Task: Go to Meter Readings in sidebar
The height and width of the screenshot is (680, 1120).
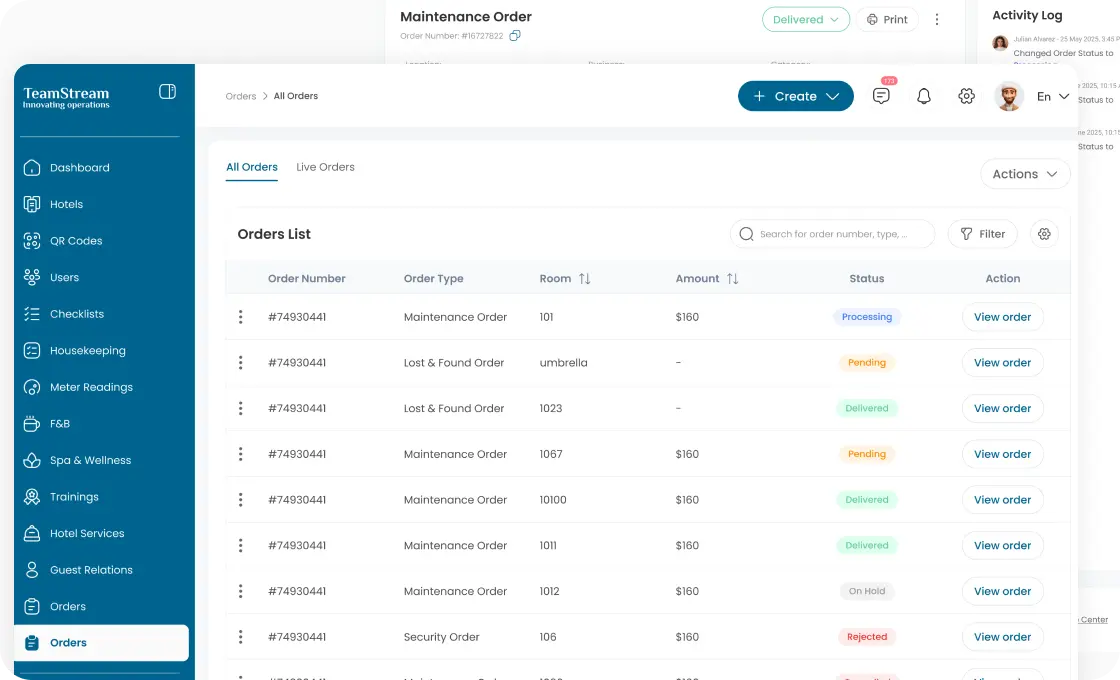Action: coord(91,387)
